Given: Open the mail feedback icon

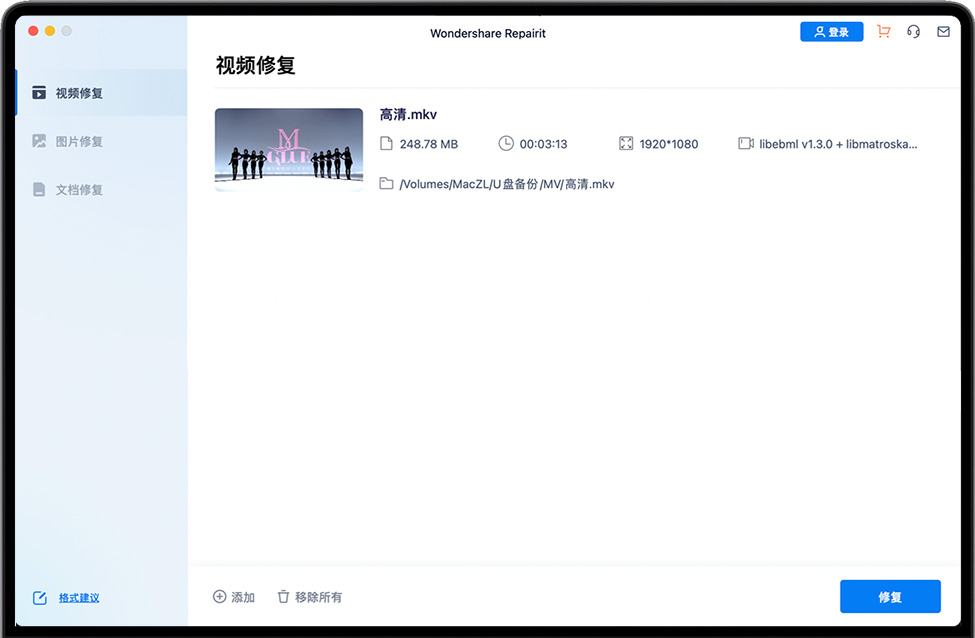Looking at the screenshot, I should [943, 32].
